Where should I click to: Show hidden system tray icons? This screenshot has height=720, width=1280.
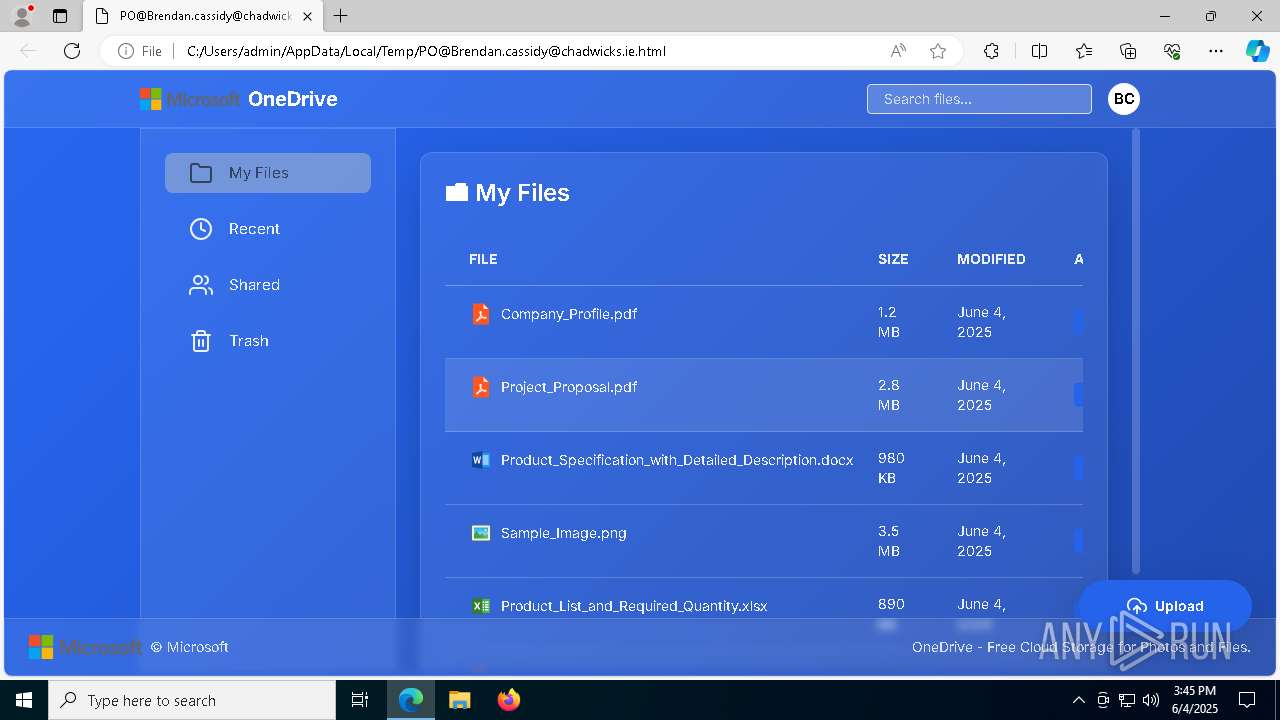coord(1078,700)
